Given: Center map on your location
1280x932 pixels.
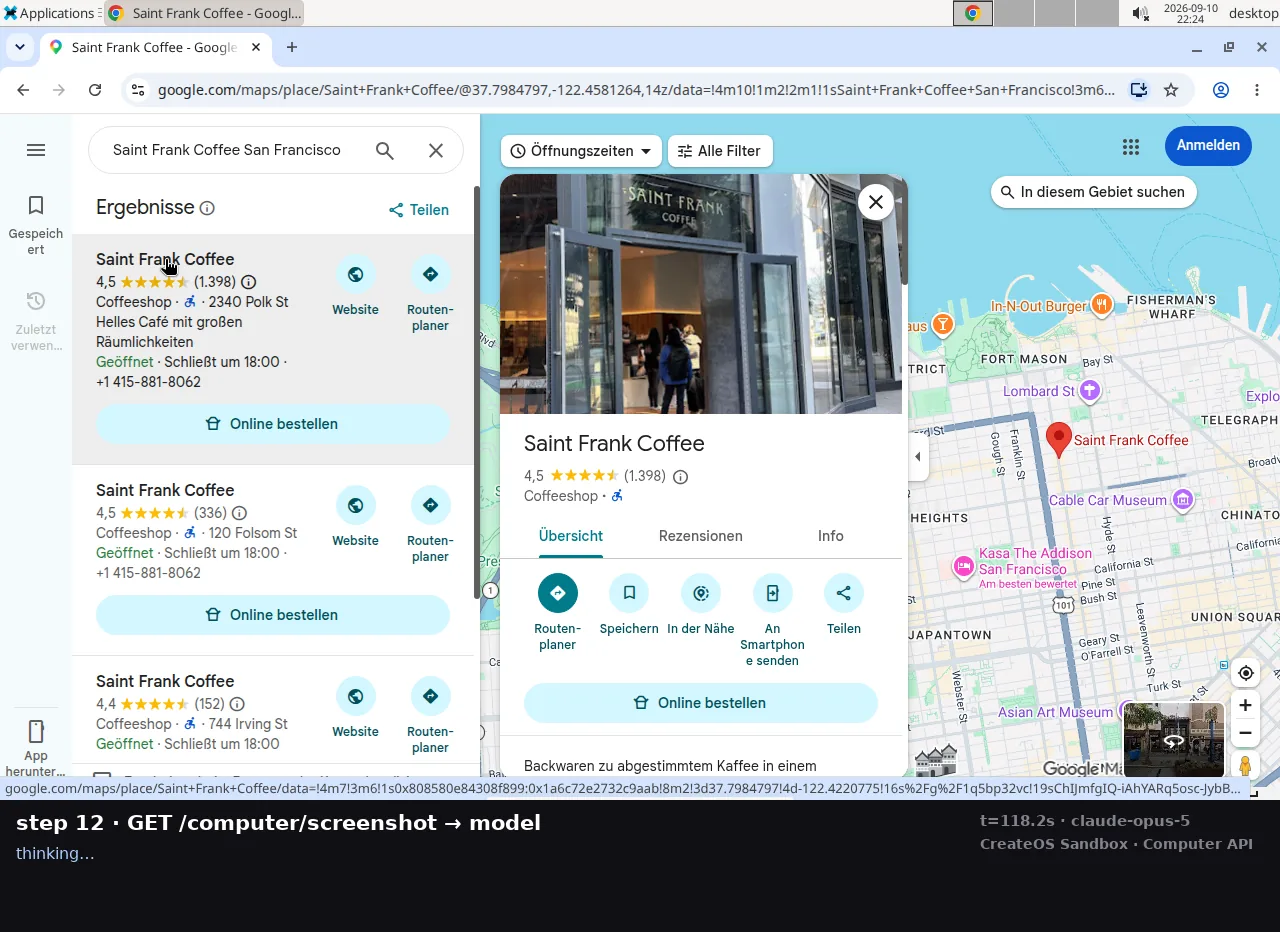Looking at the screenshot, I should tap(1245, 673).
